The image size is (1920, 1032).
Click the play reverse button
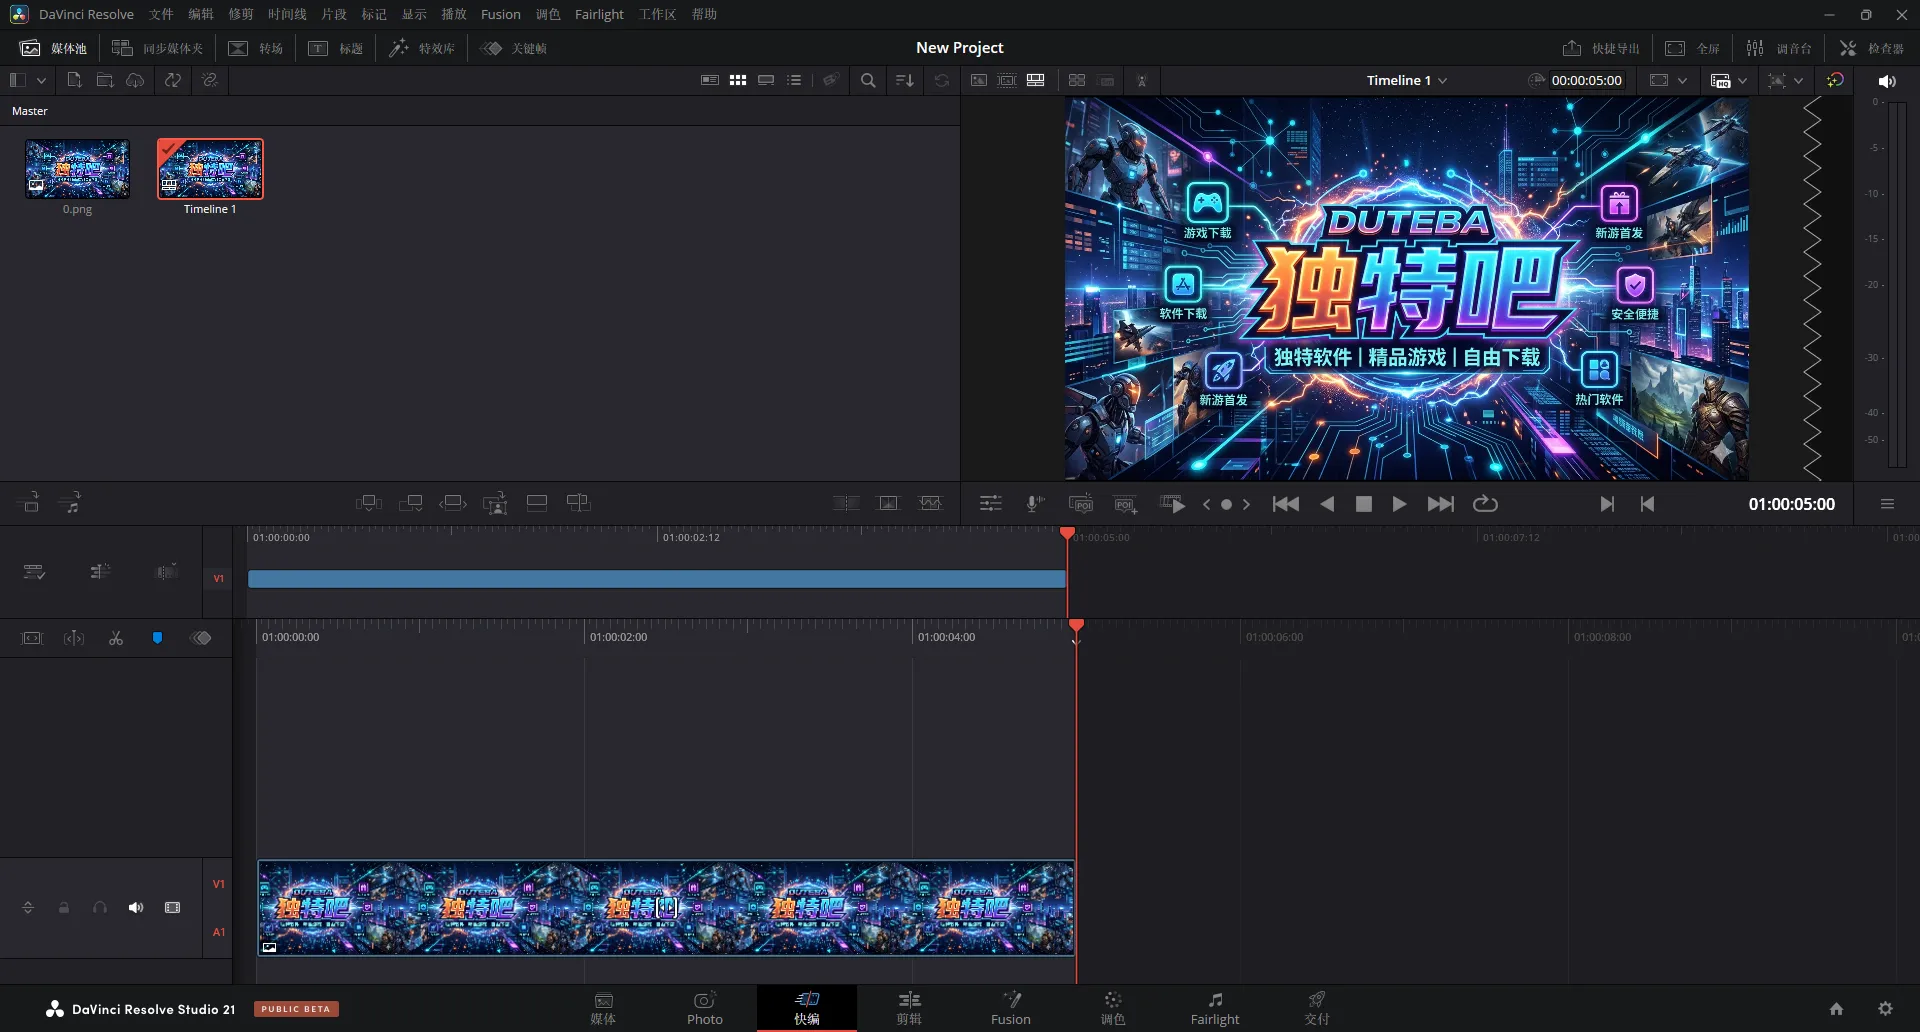point(1327,504)
